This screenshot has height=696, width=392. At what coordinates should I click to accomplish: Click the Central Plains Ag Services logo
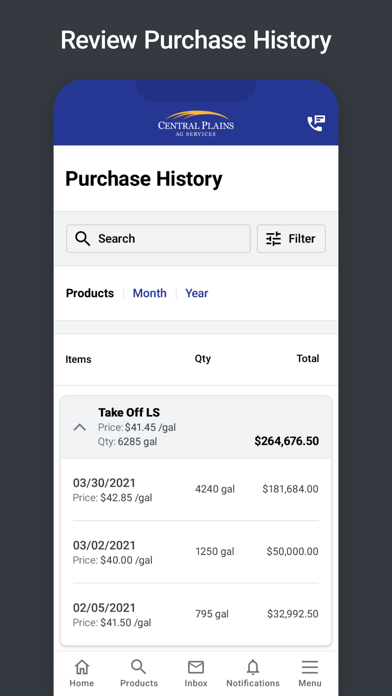196,123
